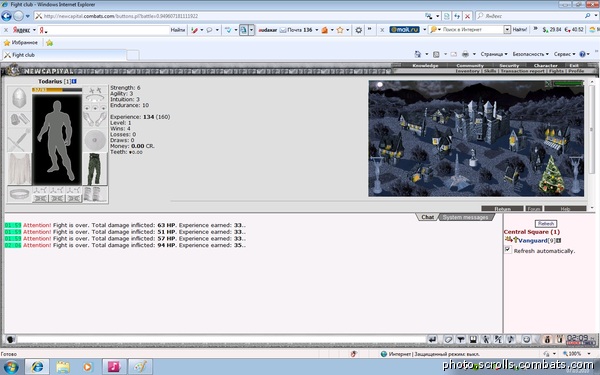Open the shield equipment slot
600x375 pixels.
(x=95, y=140)
